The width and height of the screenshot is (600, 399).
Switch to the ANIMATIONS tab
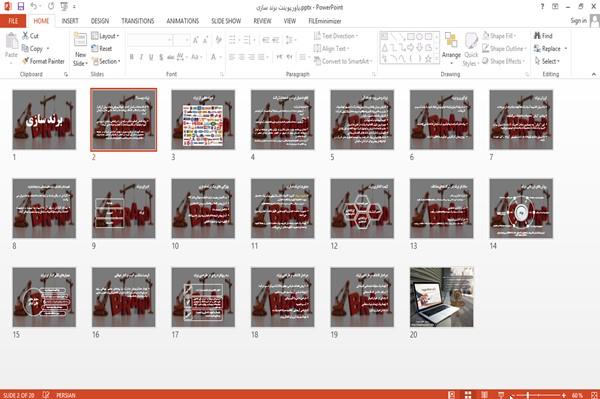pyautogui.click(x=183, y=21)
